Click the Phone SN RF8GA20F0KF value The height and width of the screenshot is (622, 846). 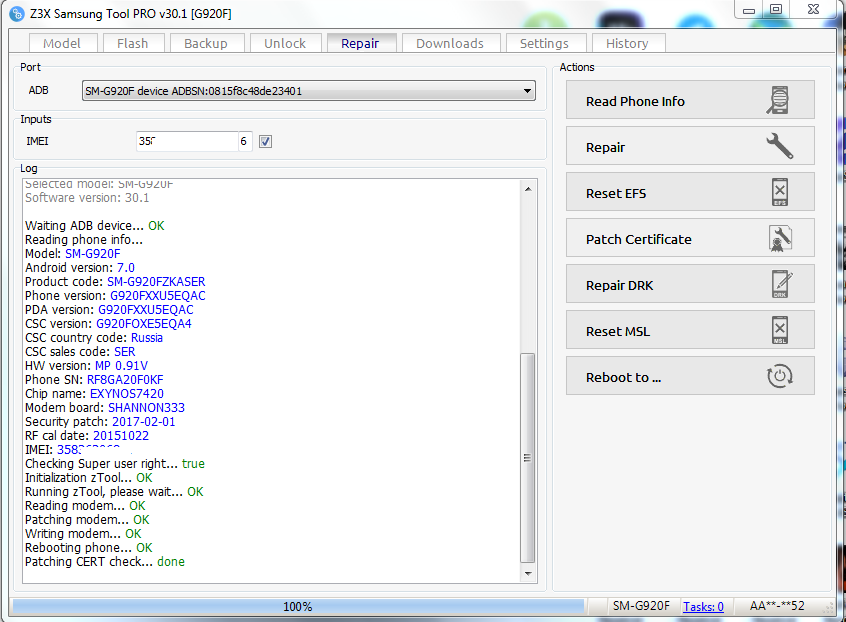125,380
